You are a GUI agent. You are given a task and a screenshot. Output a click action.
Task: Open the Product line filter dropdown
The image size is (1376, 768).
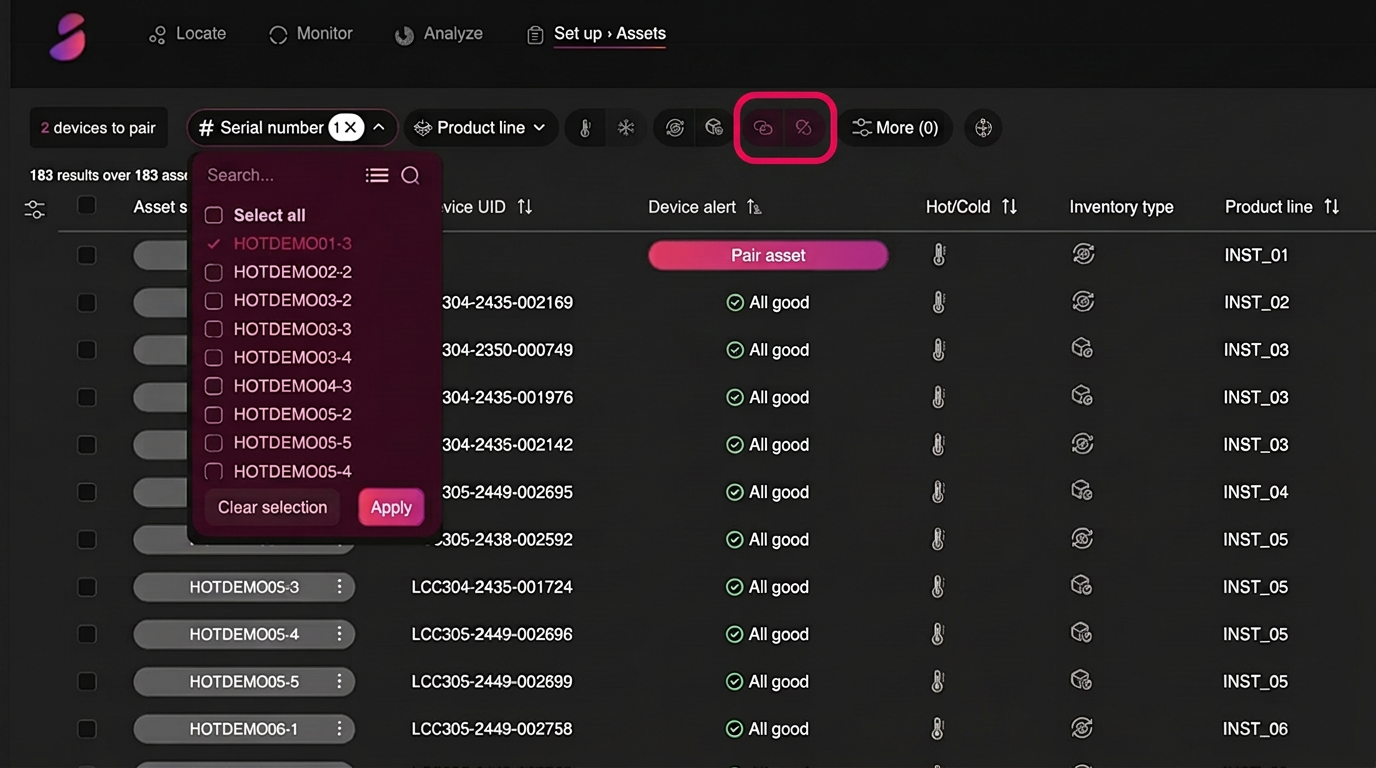(x=481, y=128)
